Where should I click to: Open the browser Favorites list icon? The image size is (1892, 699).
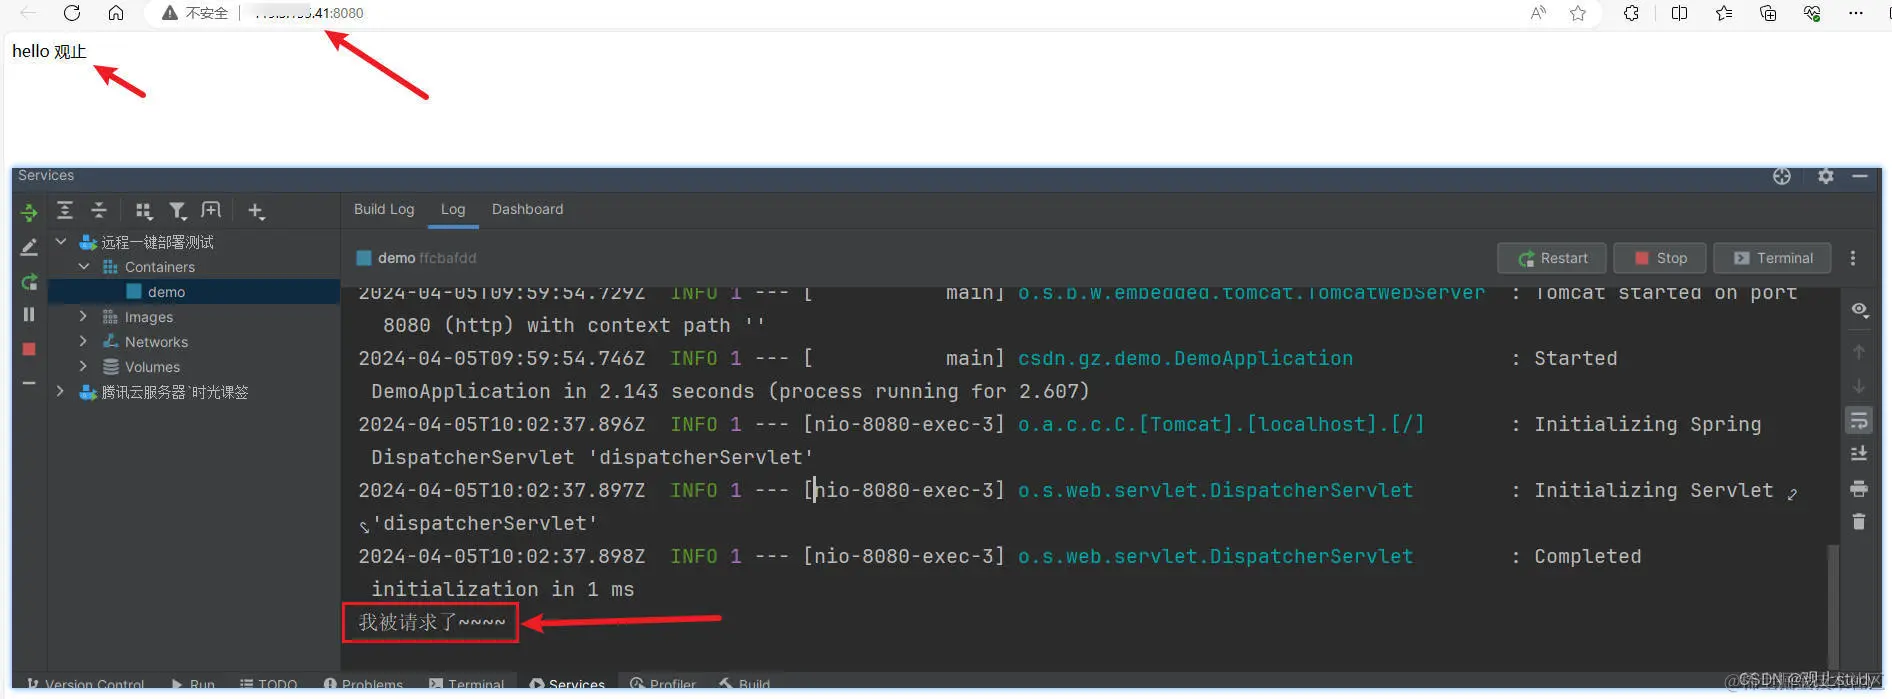point(1724,13)
